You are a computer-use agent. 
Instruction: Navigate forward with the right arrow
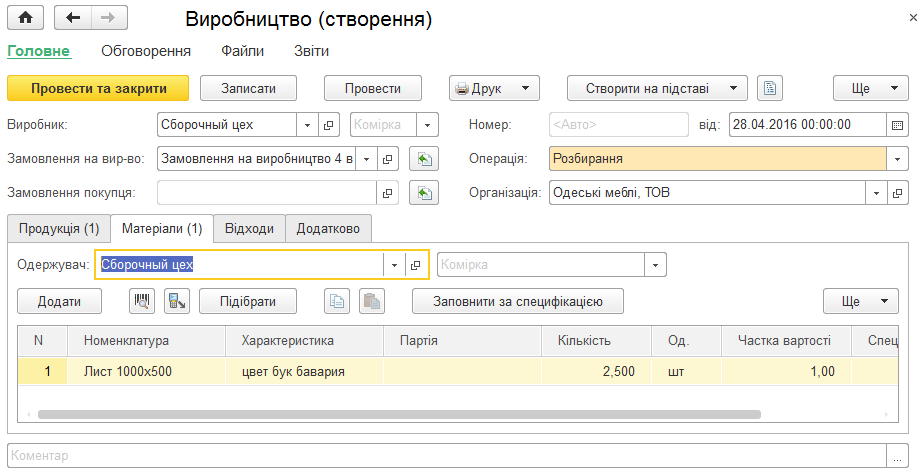click(x=109, y=18)
